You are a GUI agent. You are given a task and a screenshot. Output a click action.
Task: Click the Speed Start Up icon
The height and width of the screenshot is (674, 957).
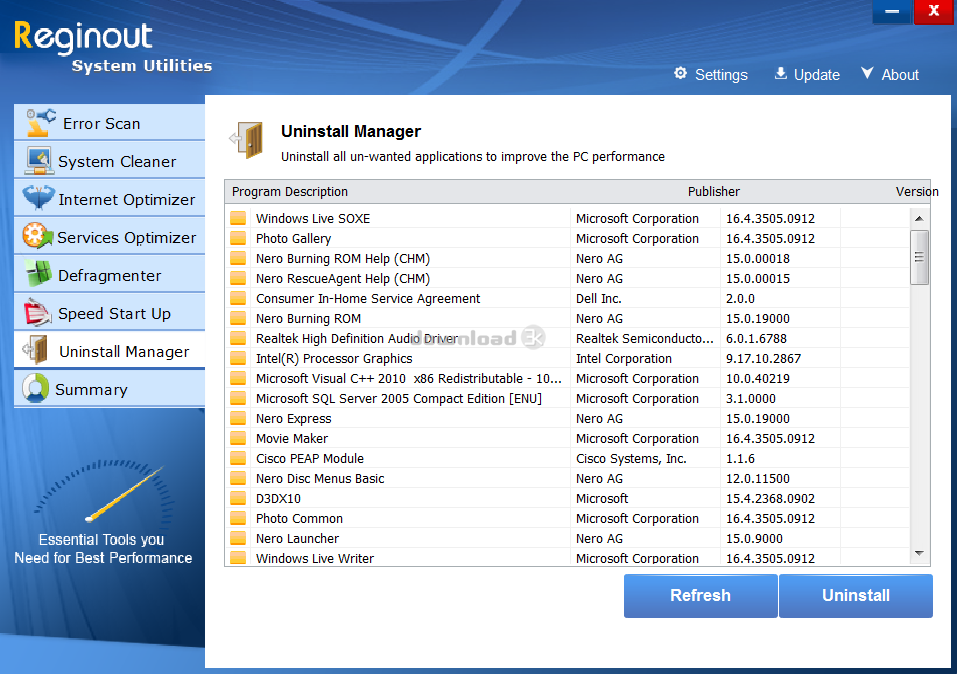pyautogui.click(x=38, y=312)
